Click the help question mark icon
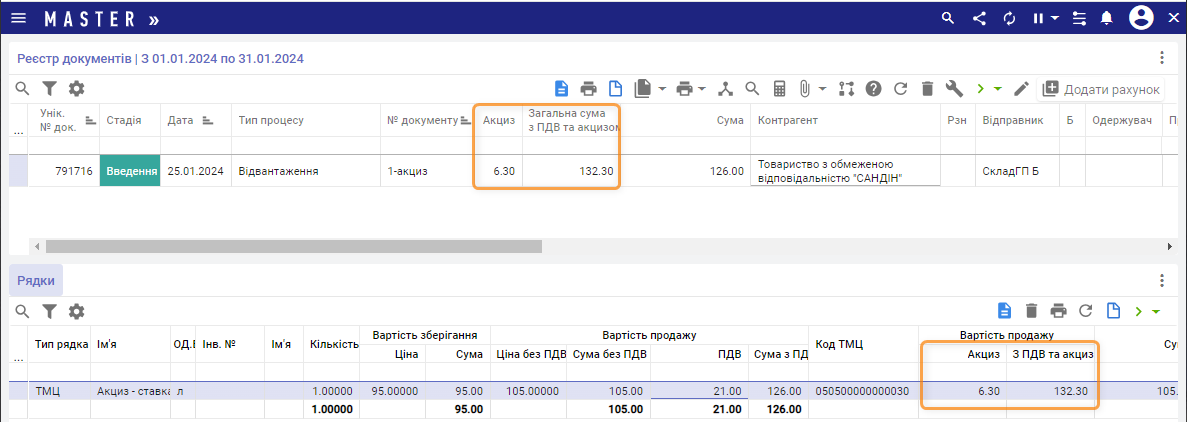 click(873, 89)
